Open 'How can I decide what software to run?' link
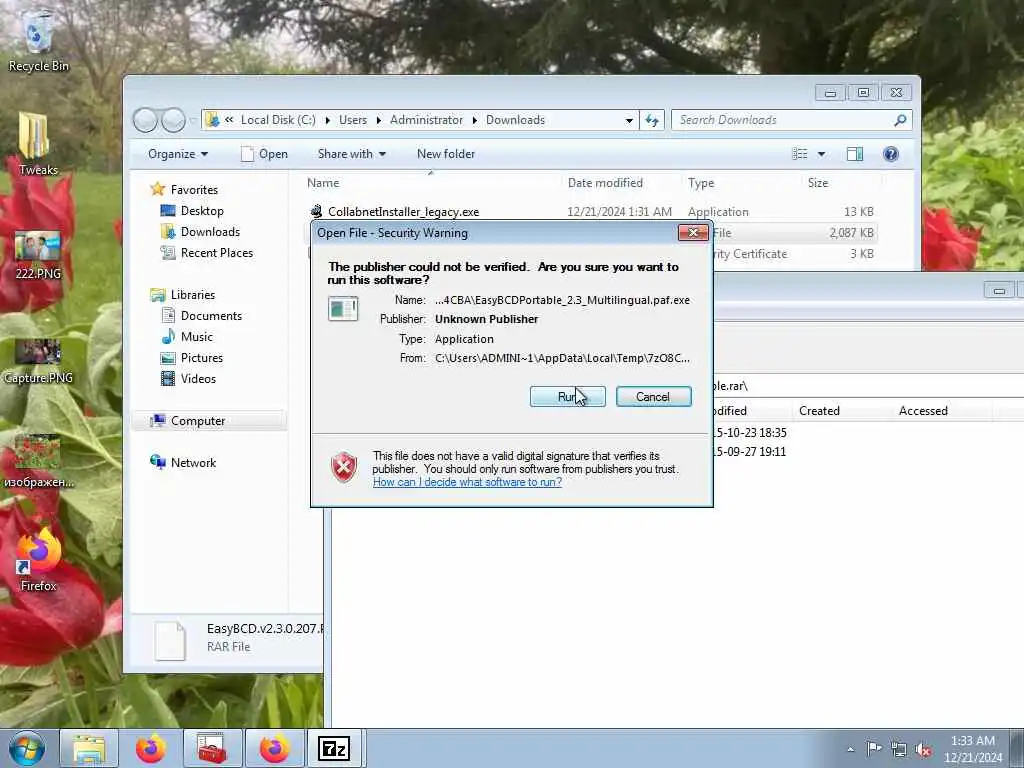 click(467, 482)
